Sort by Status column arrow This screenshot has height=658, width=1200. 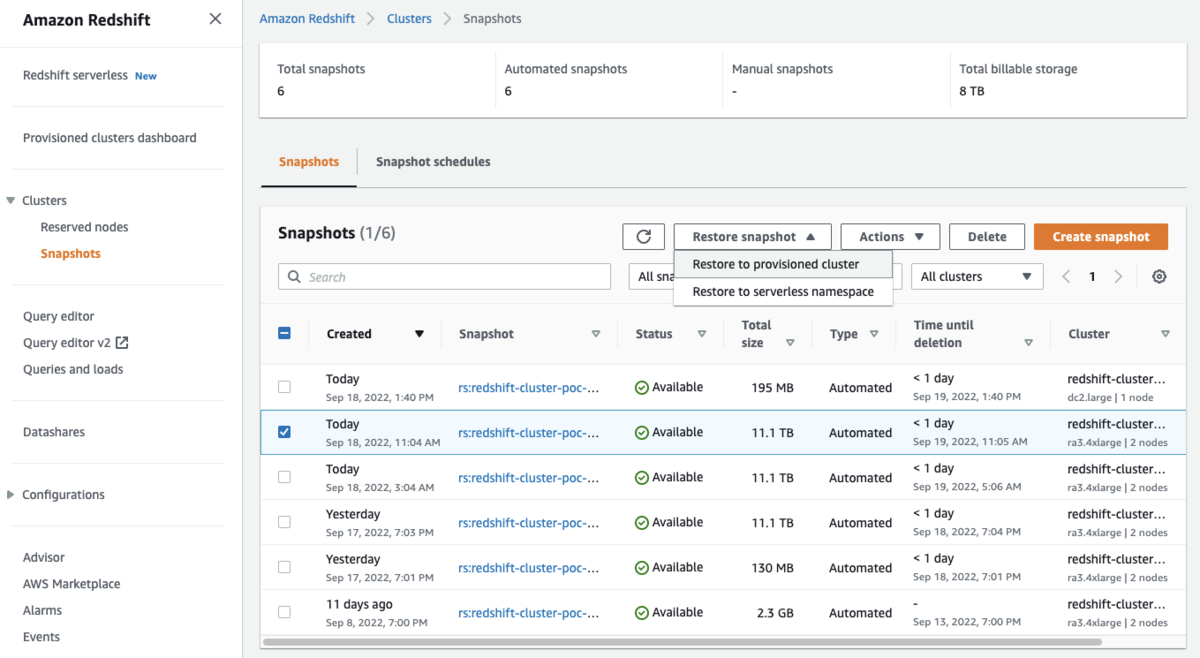[x=701, y=334]
